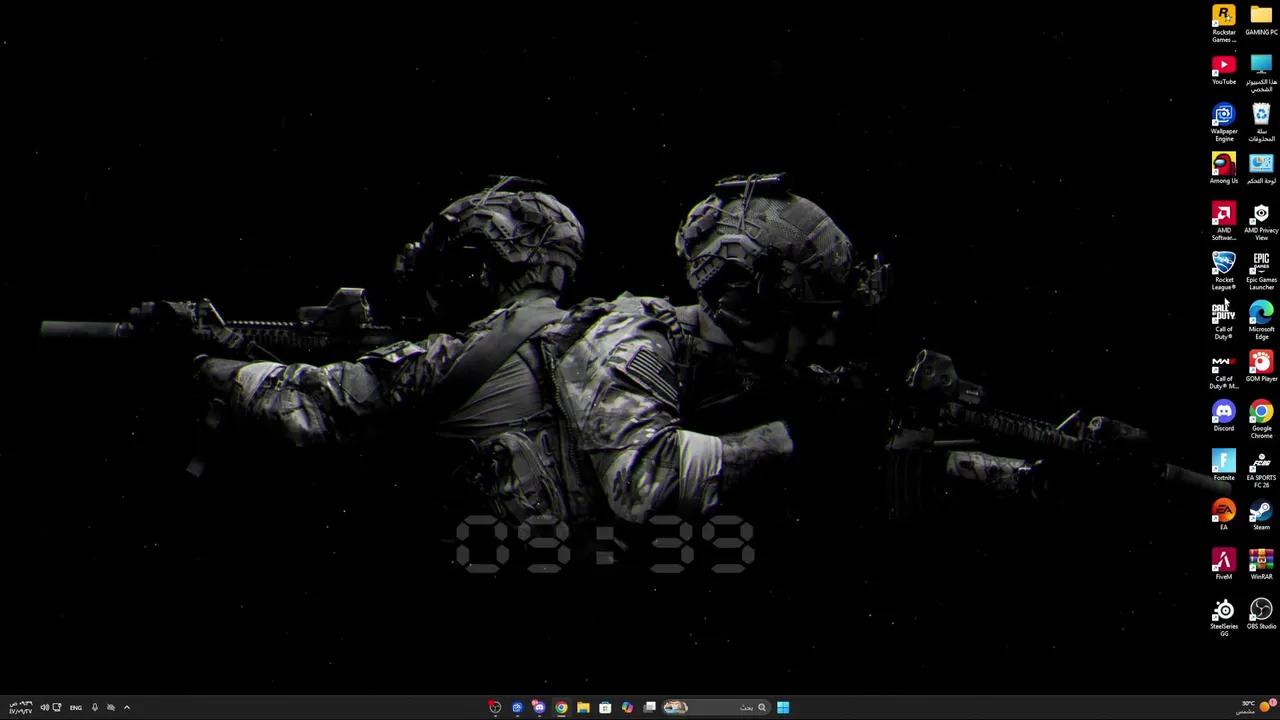This screenshot has height=720, width=1280.
Task: Open Microsoft Store from the taskbar
Action: [x=605, y=708]
